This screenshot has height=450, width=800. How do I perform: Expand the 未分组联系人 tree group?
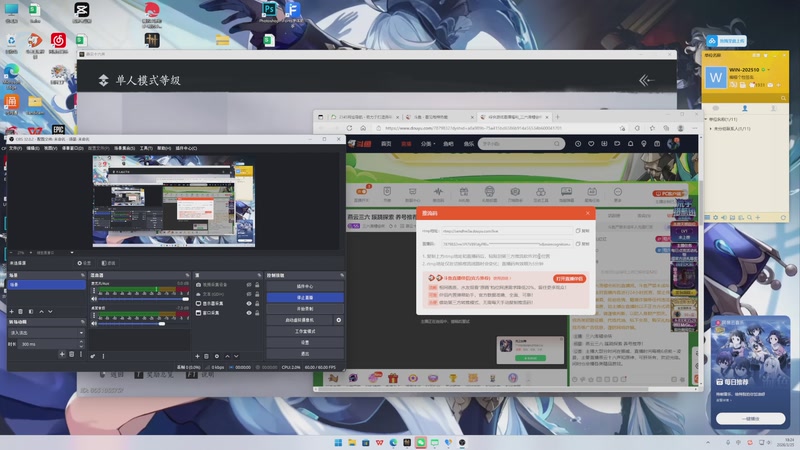tap(710, 129)
